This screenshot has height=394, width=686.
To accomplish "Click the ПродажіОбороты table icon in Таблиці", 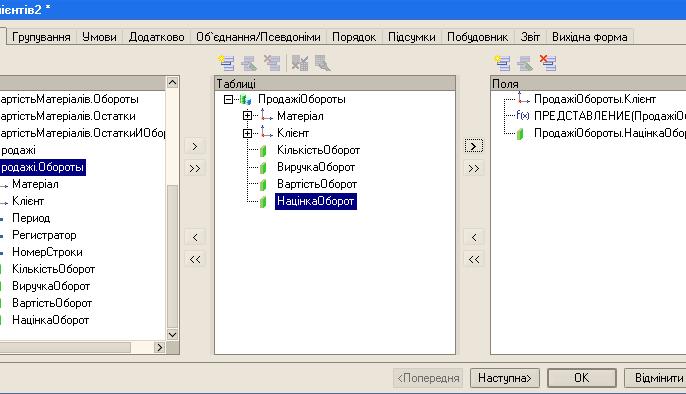I will 246,100.
